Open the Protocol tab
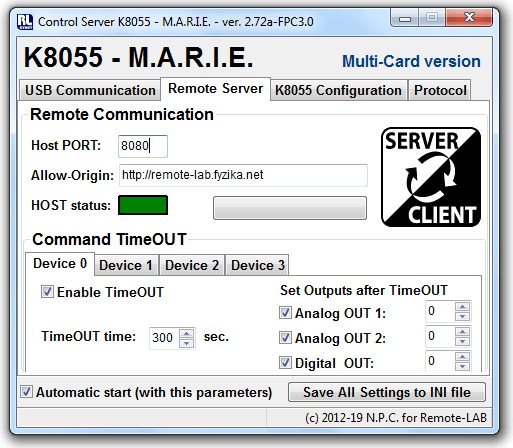 click(440, 90)
